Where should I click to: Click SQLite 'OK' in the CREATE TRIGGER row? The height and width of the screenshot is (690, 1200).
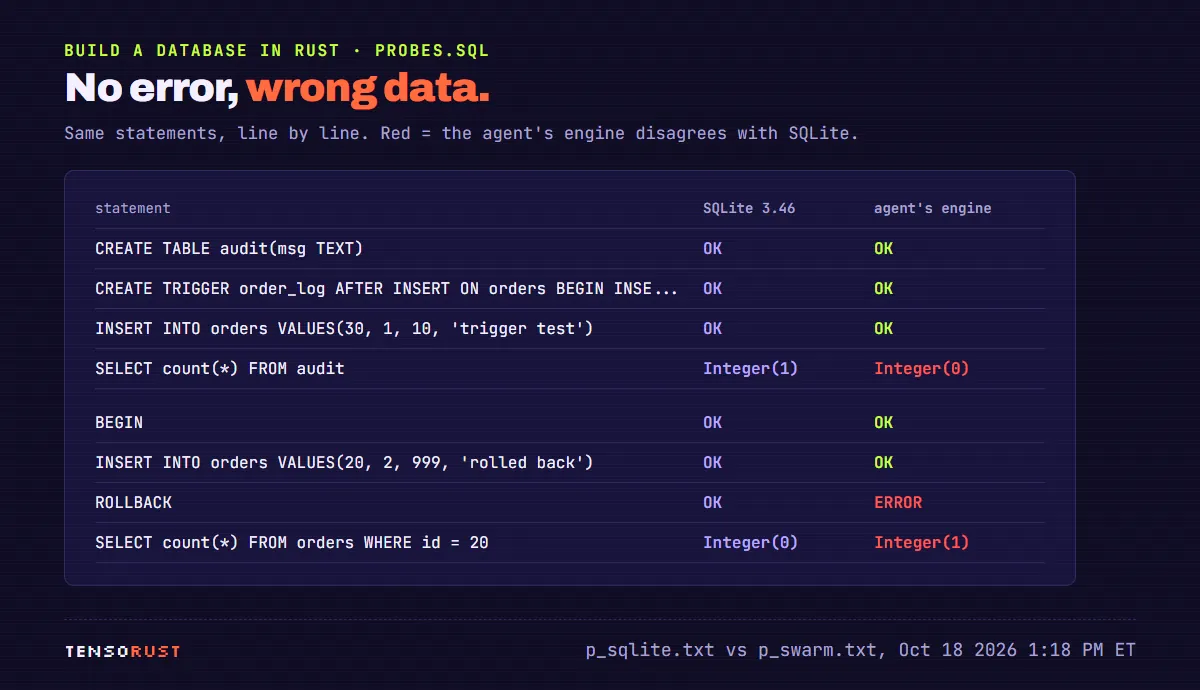coord(712,288)
